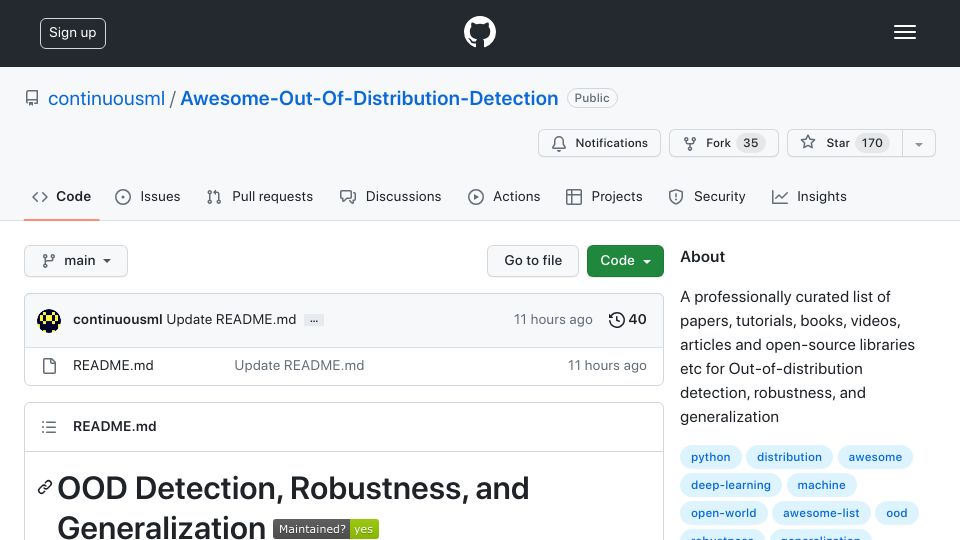Click Notifications button
Screen dimensions: 960x540
pyautogui.click(x=599, y=143)
